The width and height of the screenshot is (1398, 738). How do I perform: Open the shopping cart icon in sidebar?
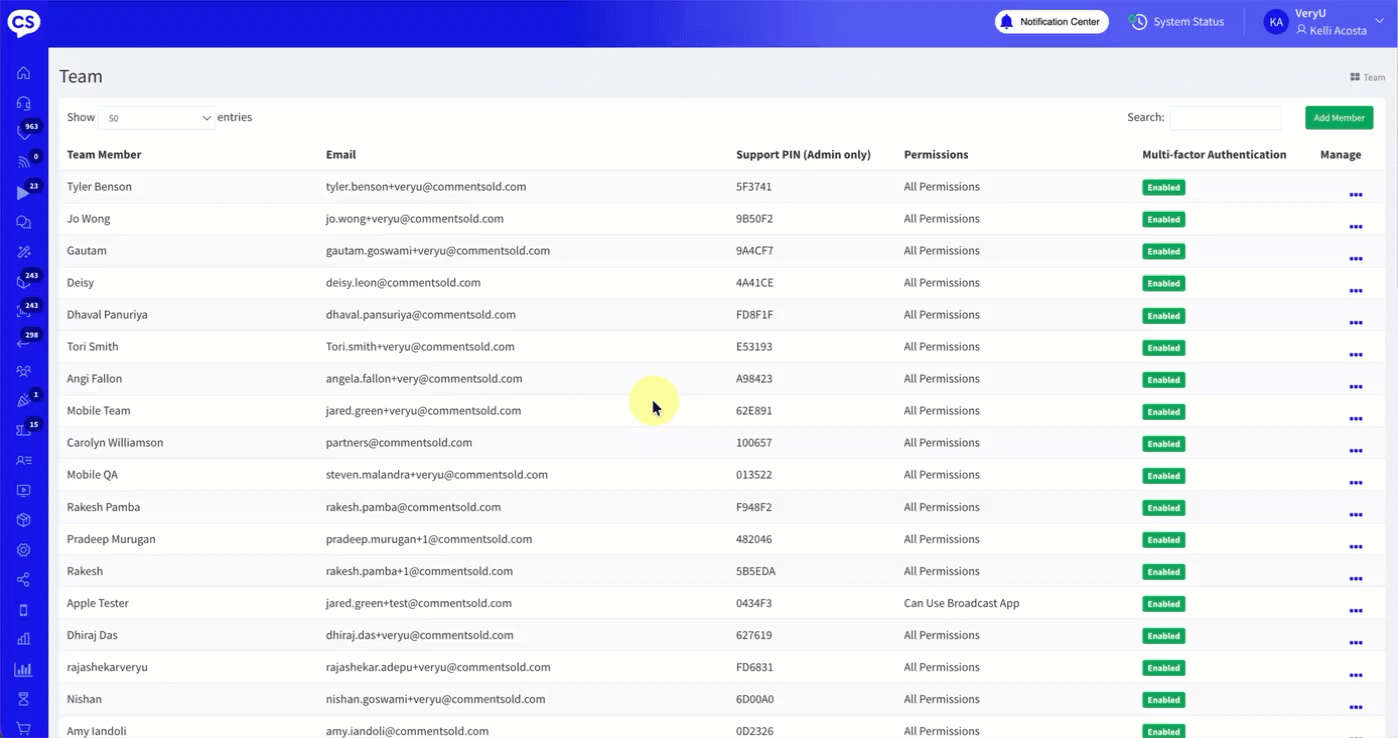pos(23,729)
